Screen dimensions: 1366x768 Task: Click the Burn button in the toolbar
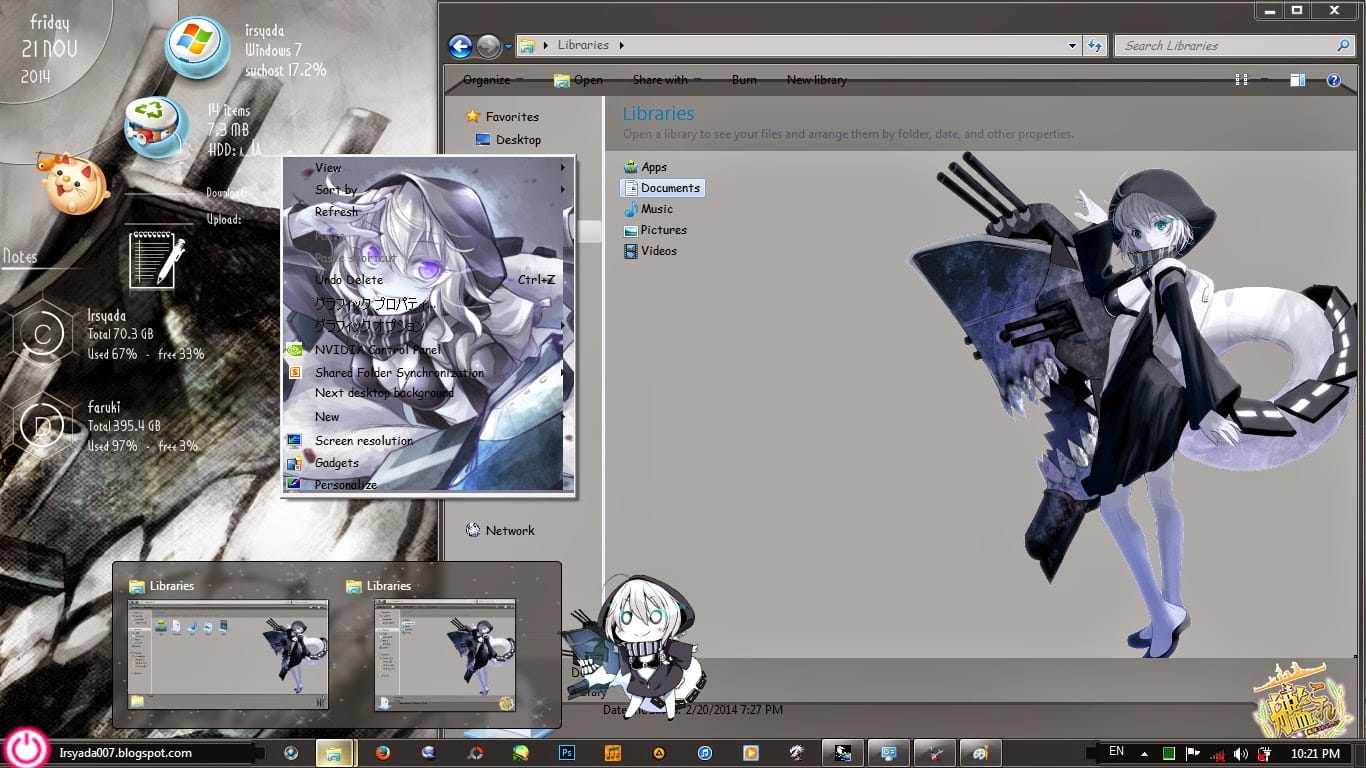point(744,80)
